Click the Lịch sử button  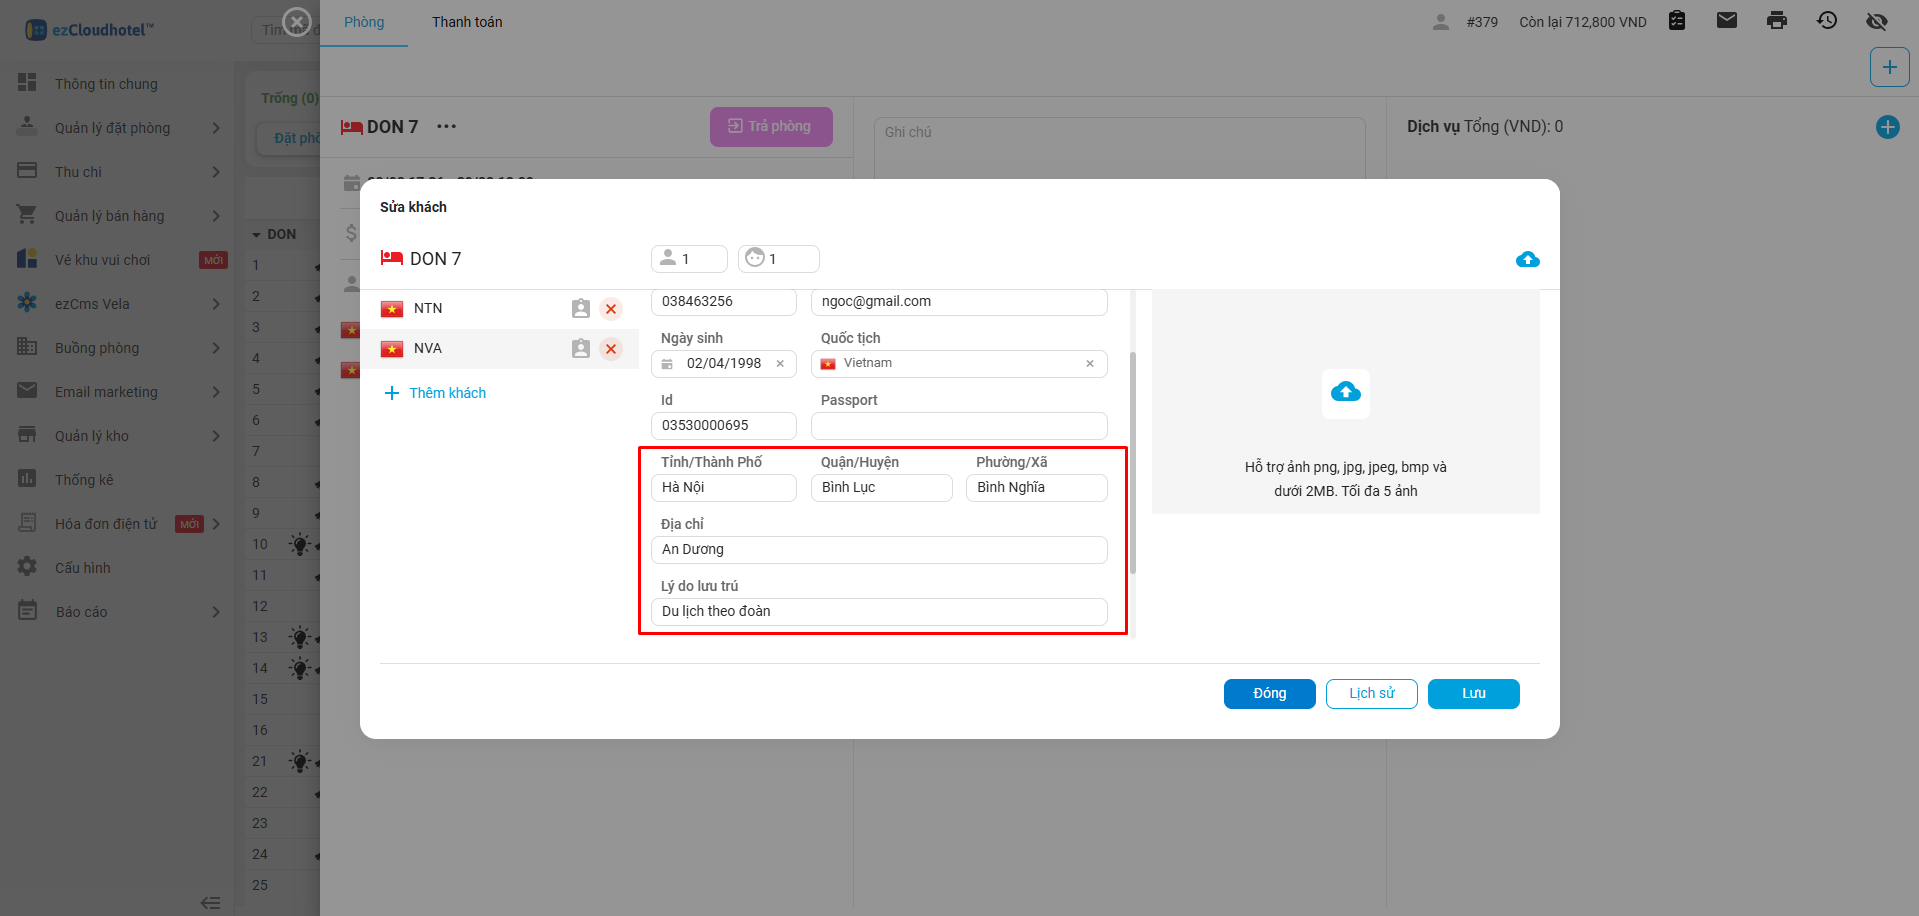pyautogui.click(x=1371, y=694)
